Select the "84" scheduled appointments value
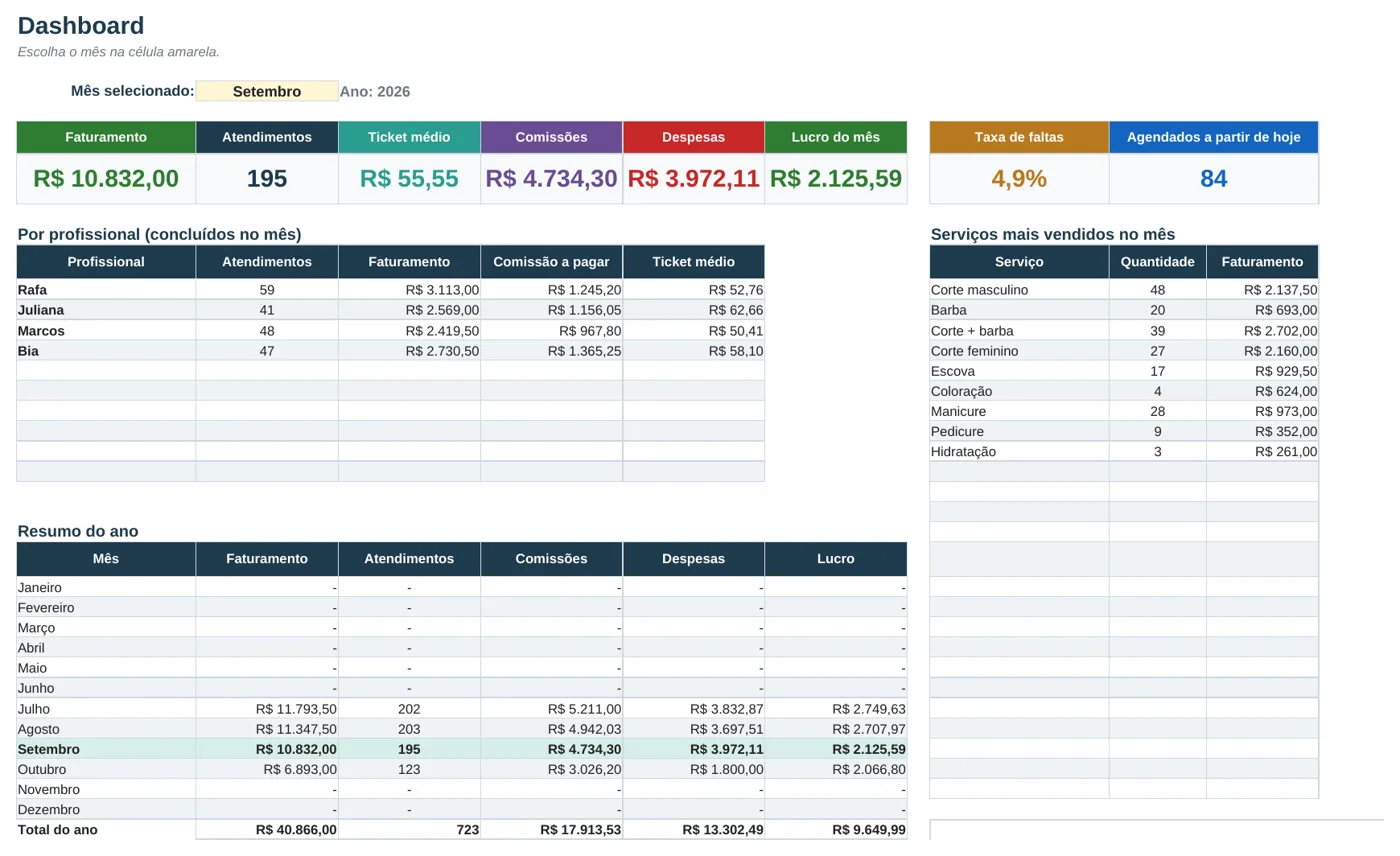 [x=1214, y=179]
